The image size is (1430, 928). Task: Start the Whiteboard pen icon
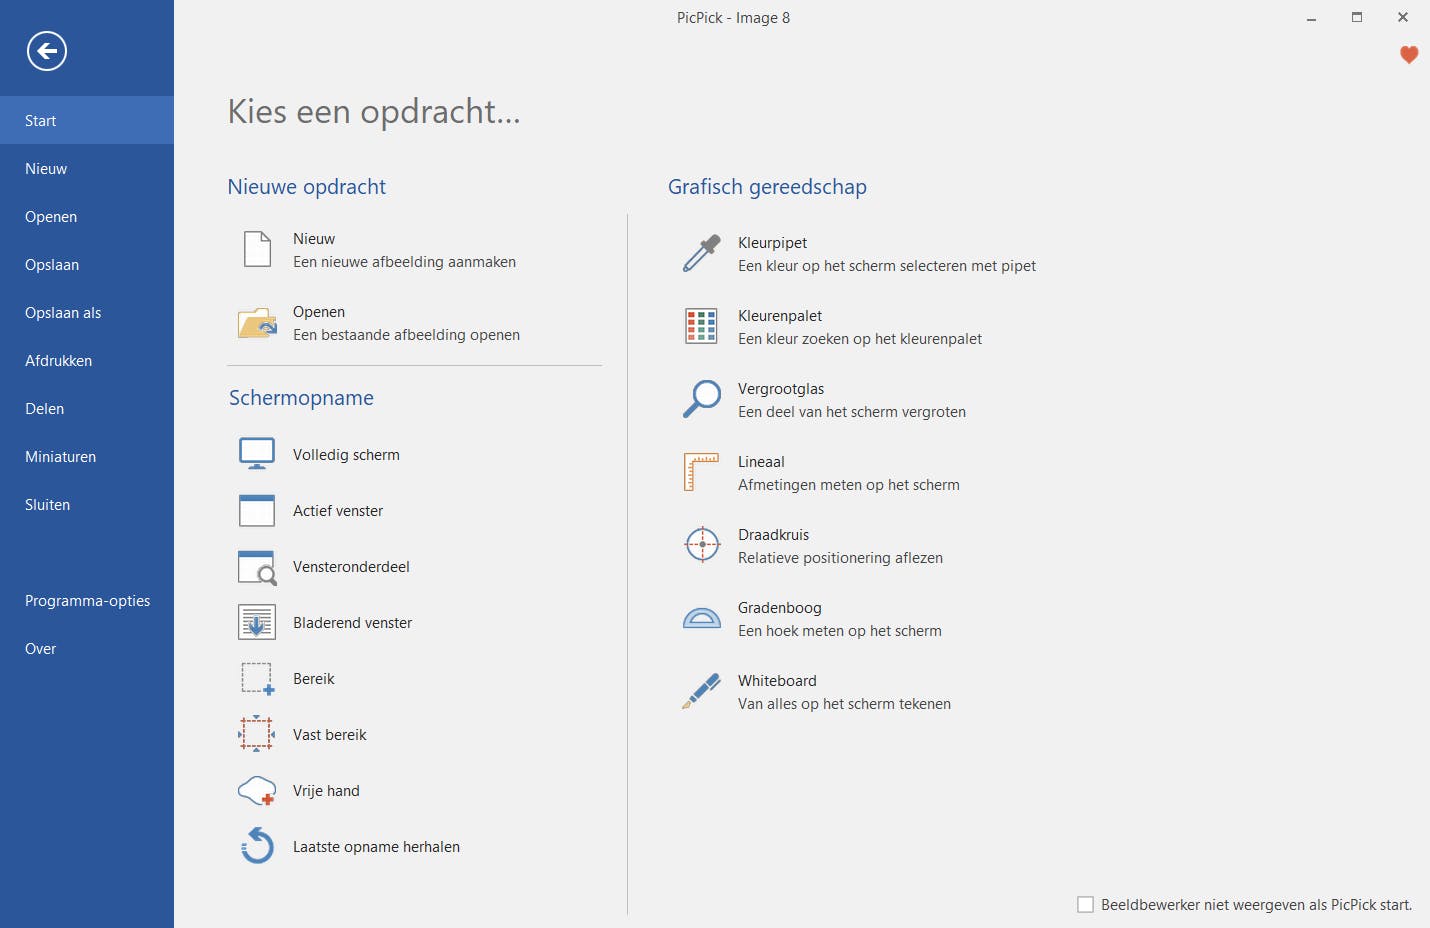702,691
